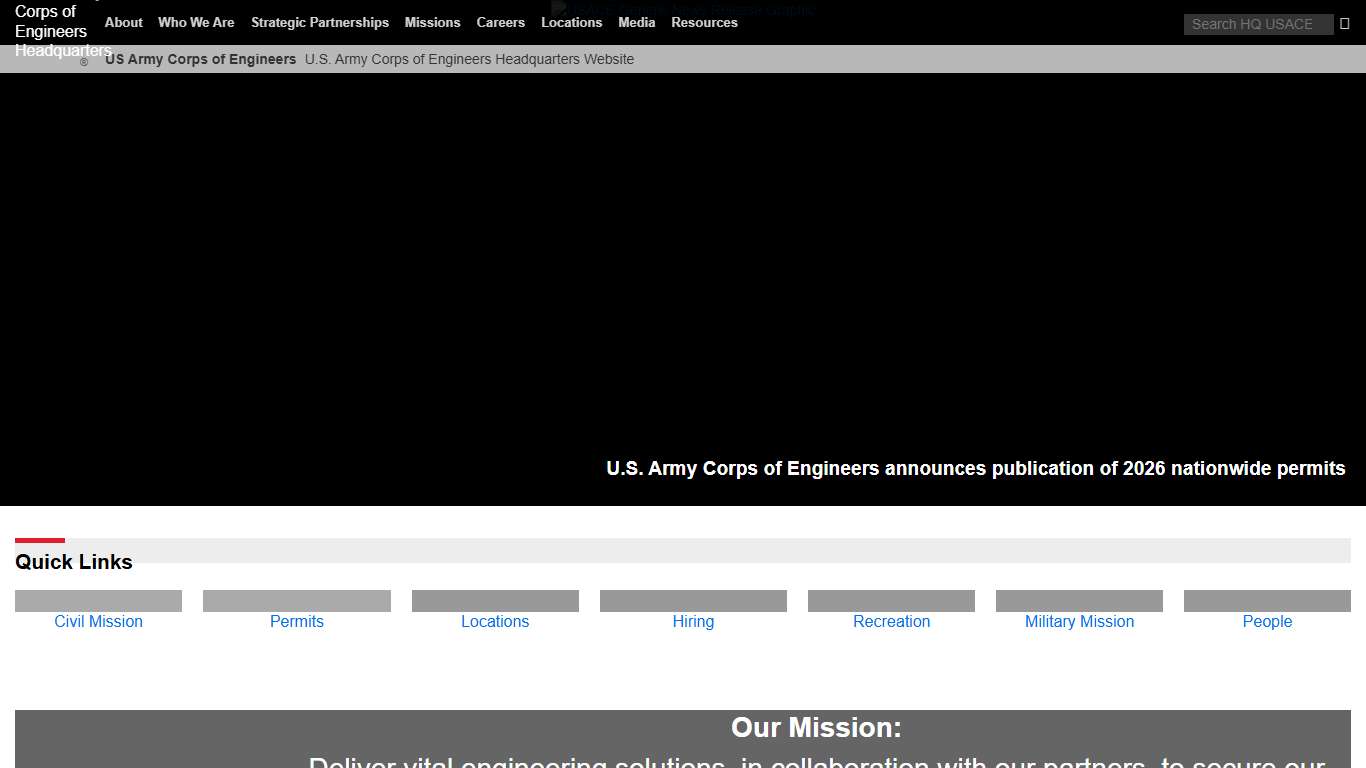
Task: Expand the Media navigation dropdown
Action: (x=636, y=22)
